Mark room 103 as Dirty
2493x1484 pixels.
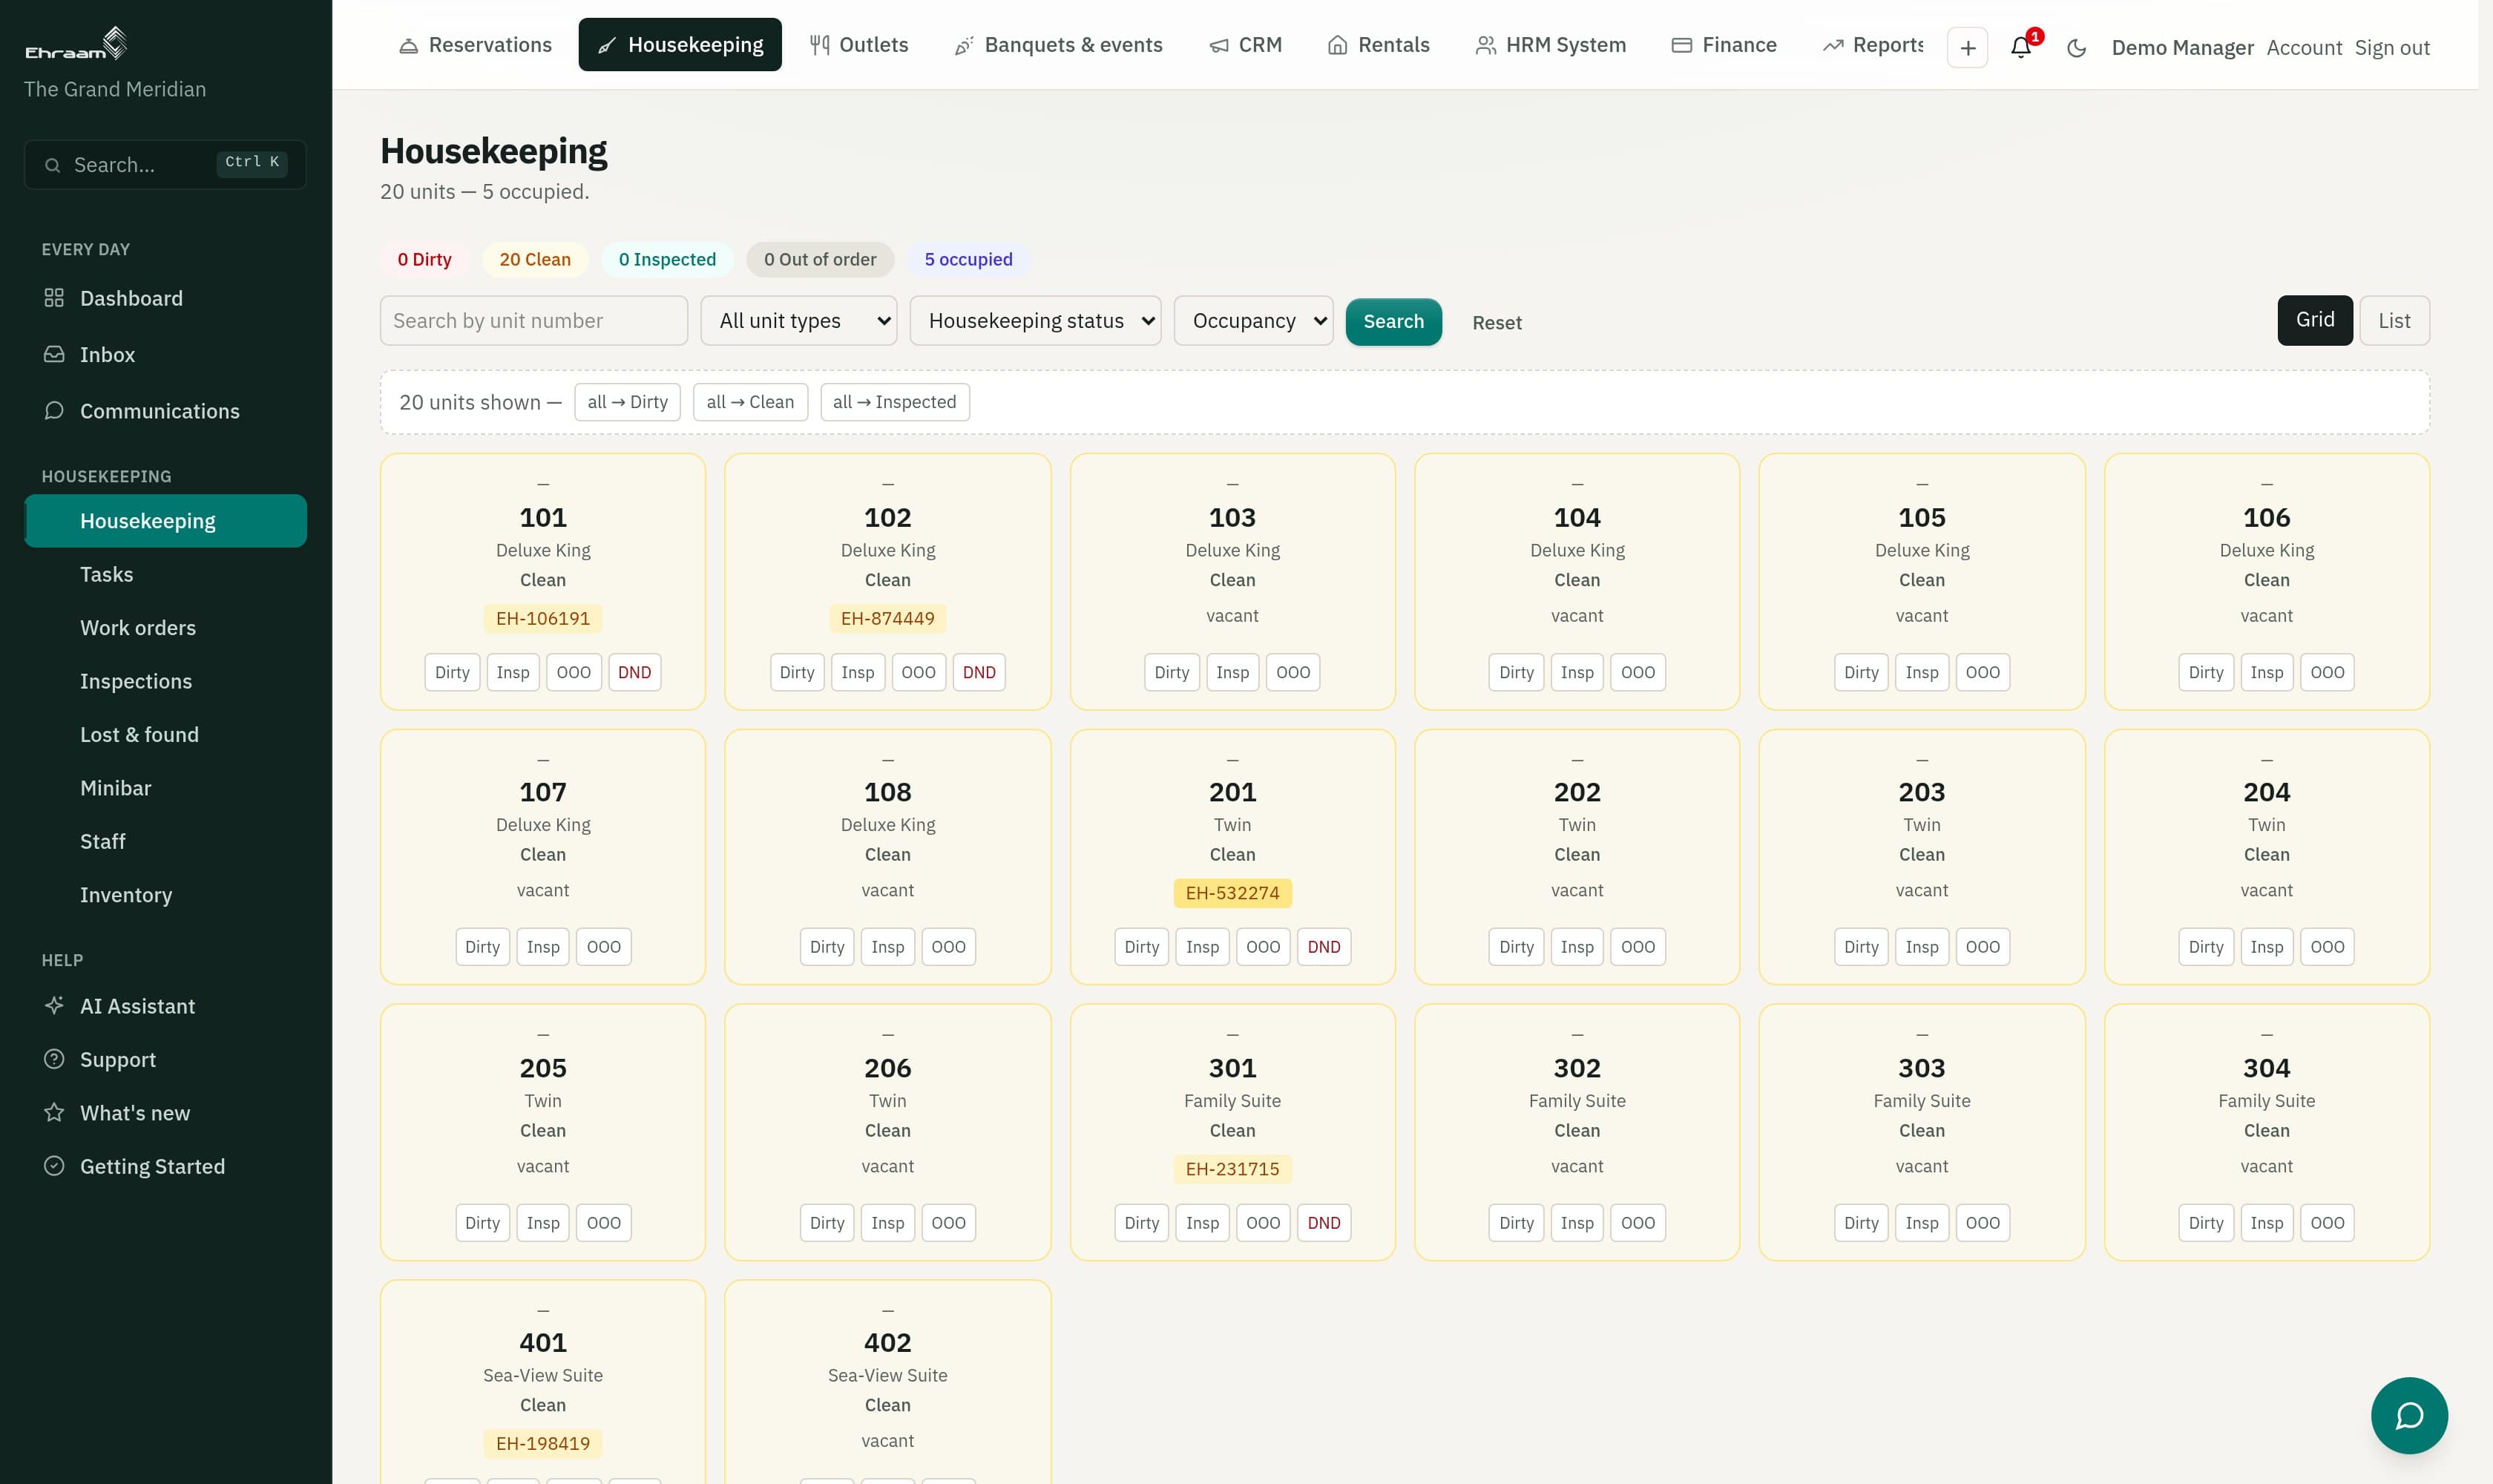[1171, 672]
